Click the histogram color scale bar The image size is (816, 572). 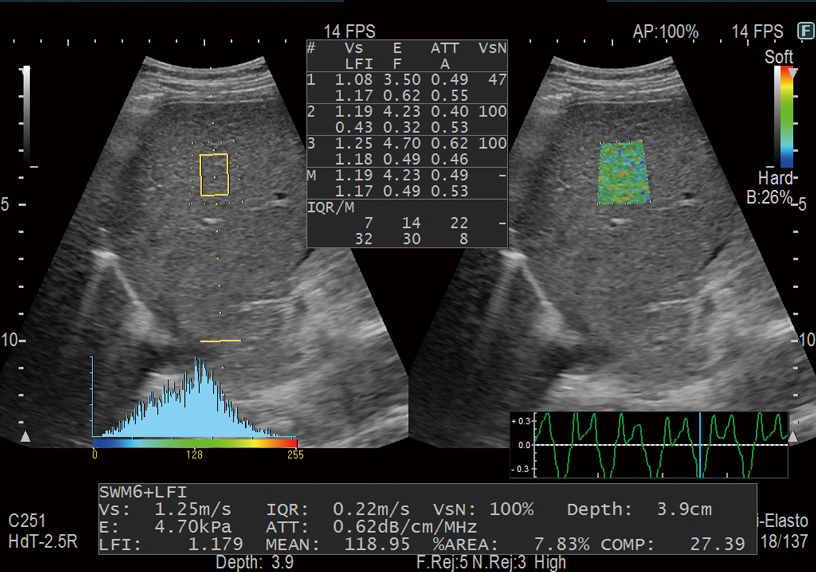(195, 441)
